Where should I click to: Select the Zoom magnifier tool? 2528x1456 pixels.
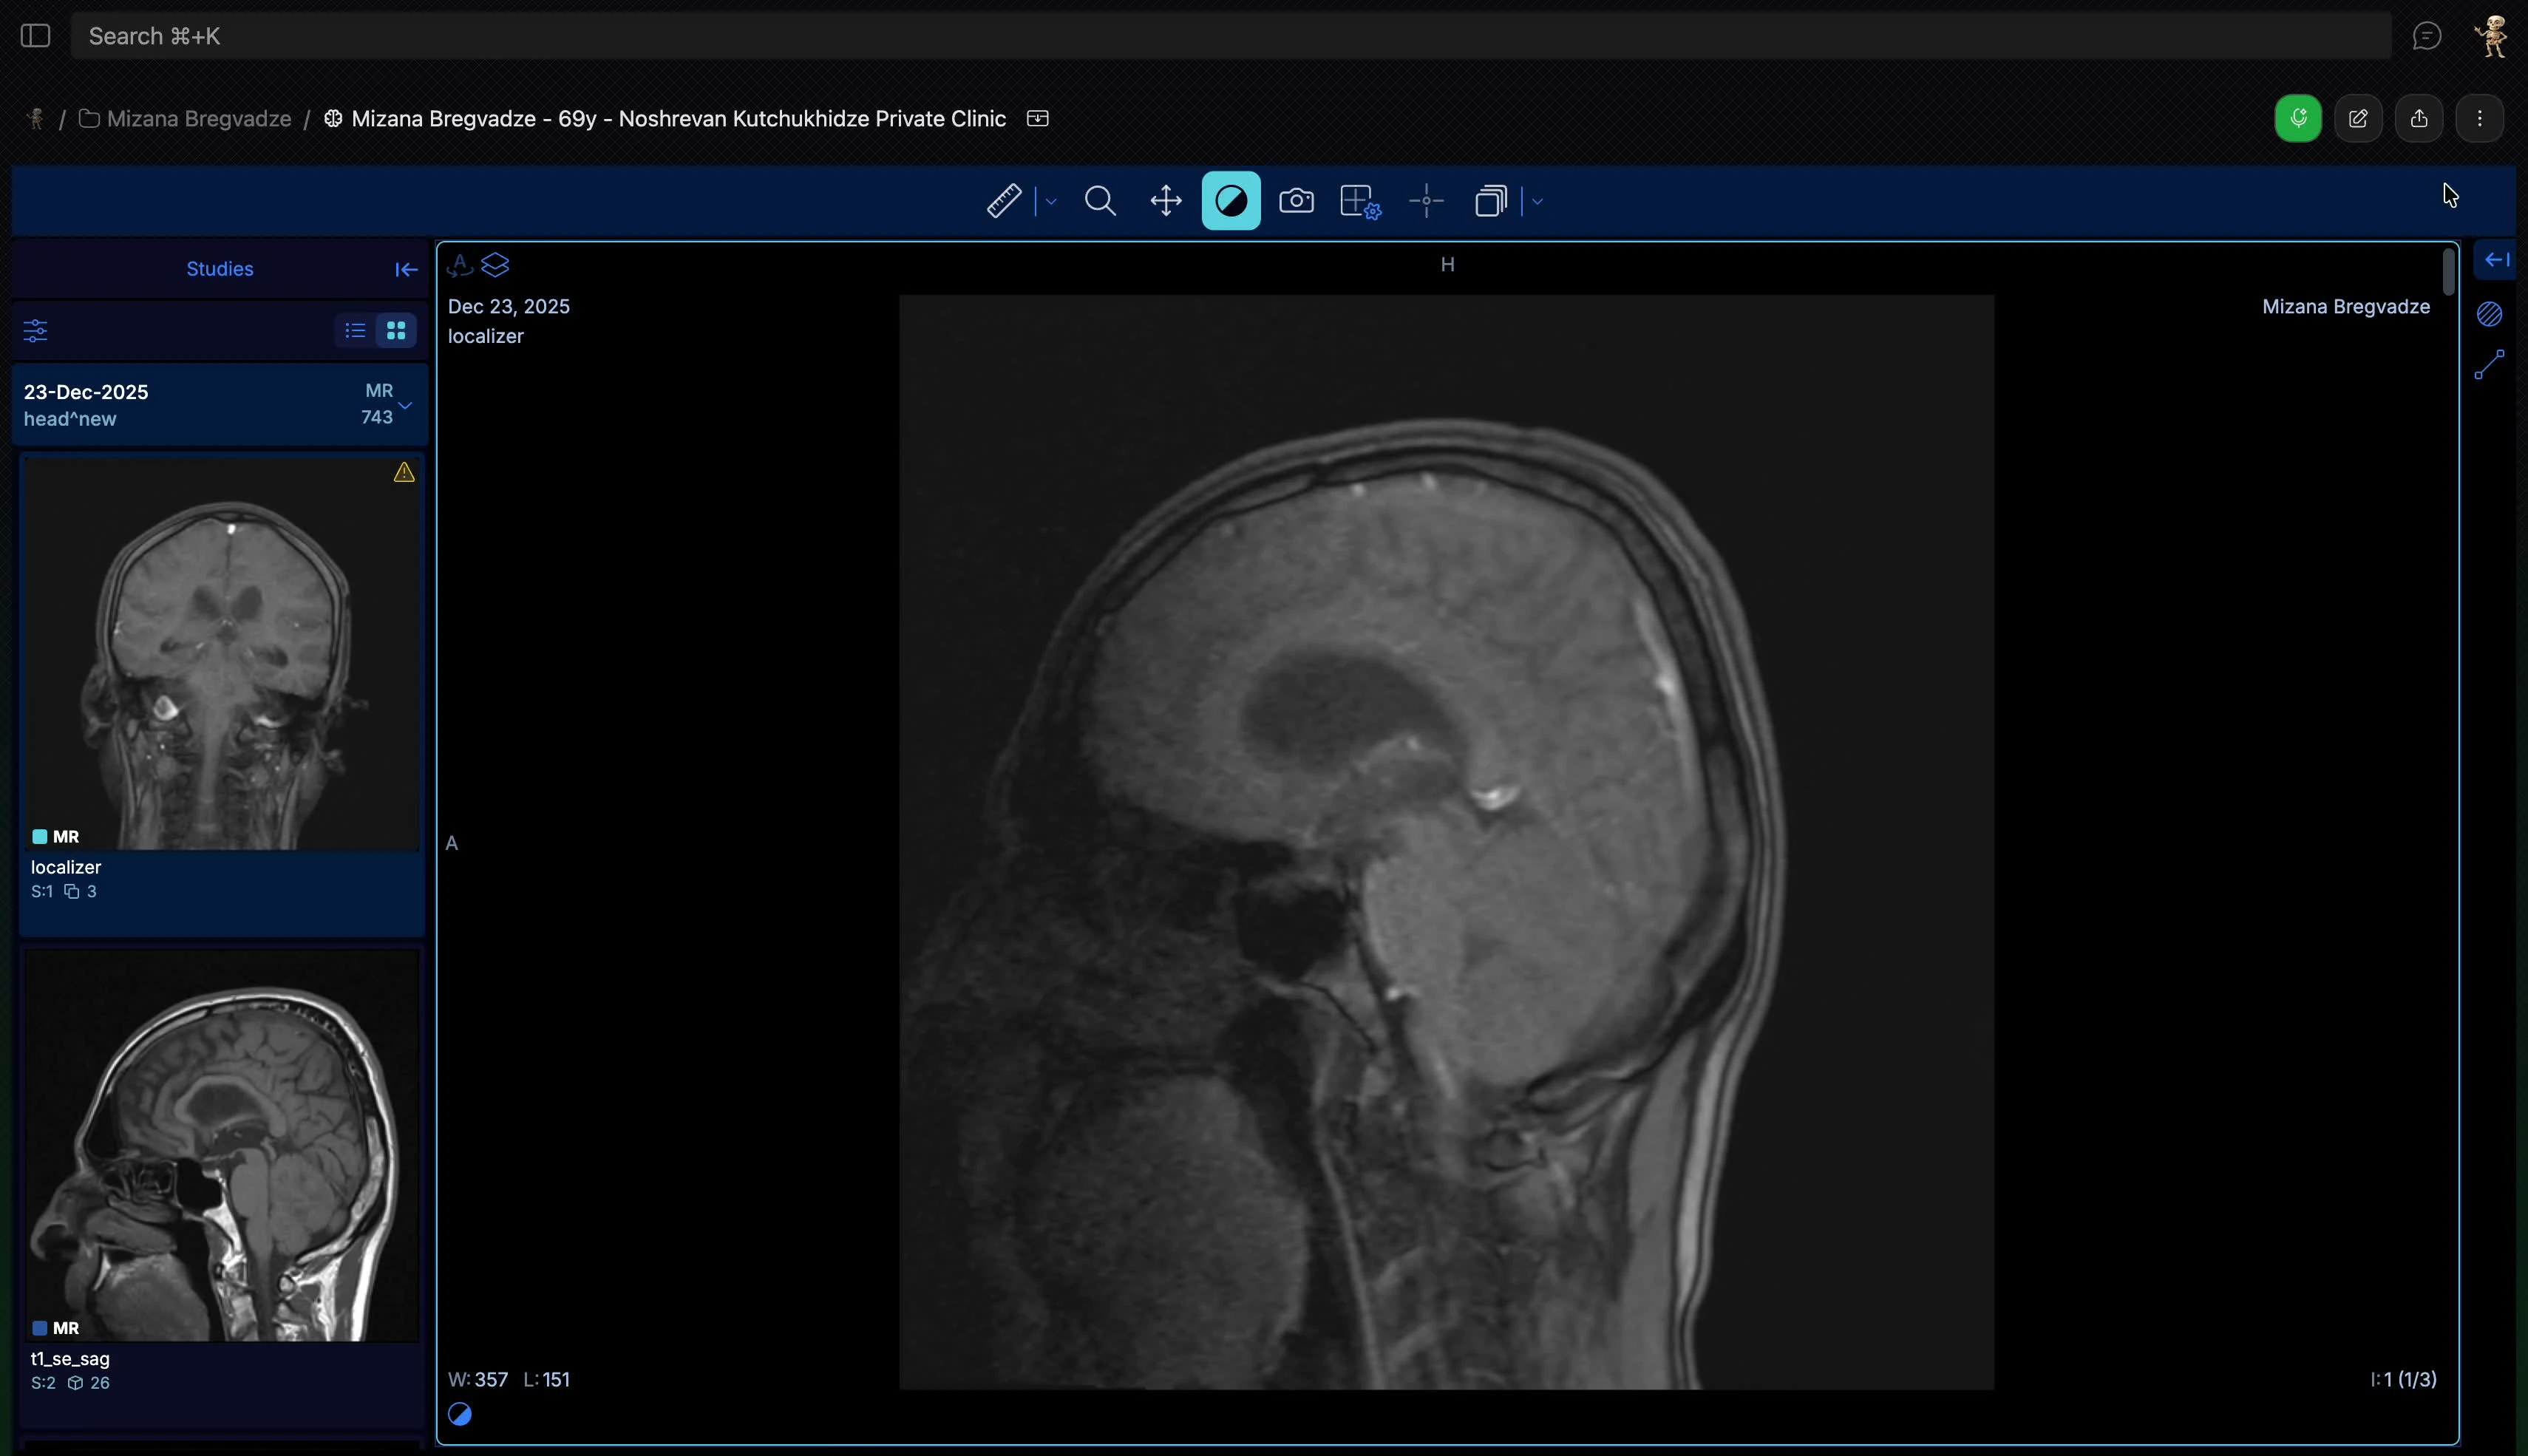point(1100,201)
